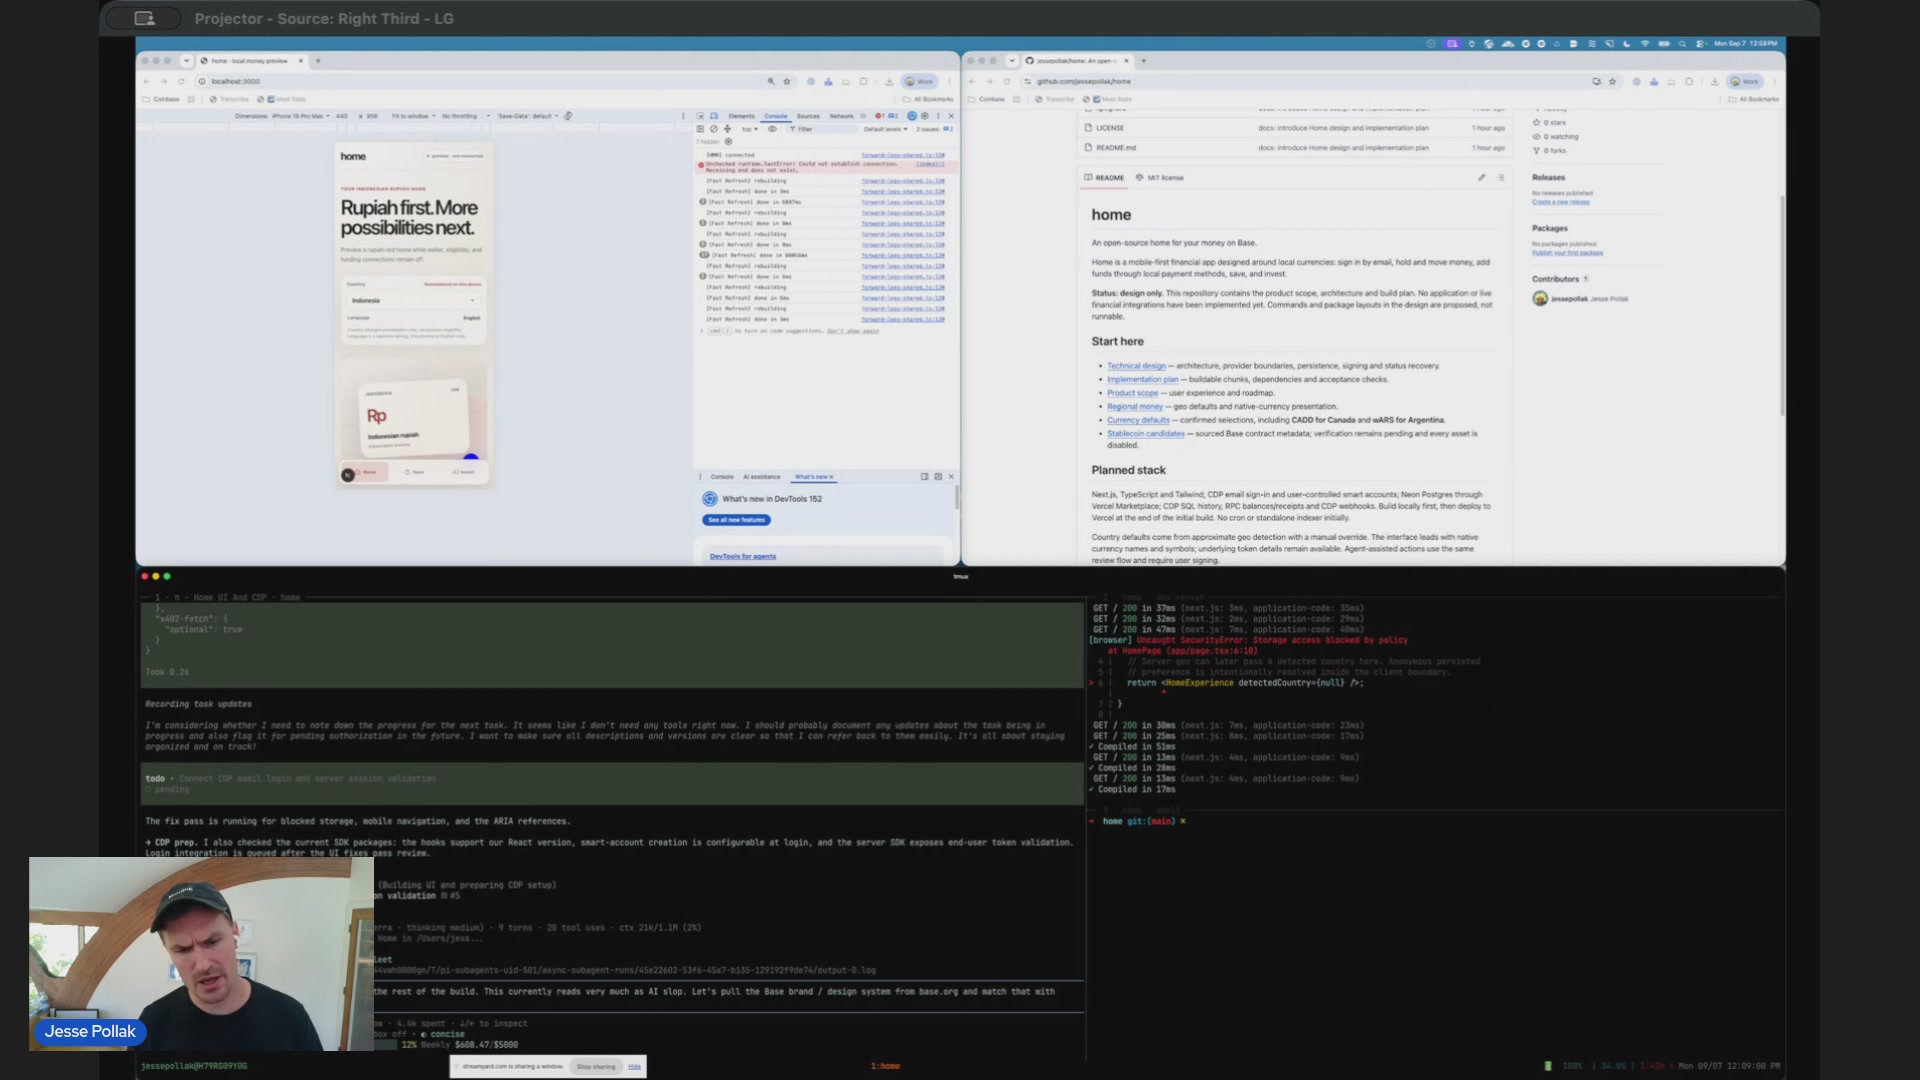Open the README.md file on GitHub

[1116, 147]
